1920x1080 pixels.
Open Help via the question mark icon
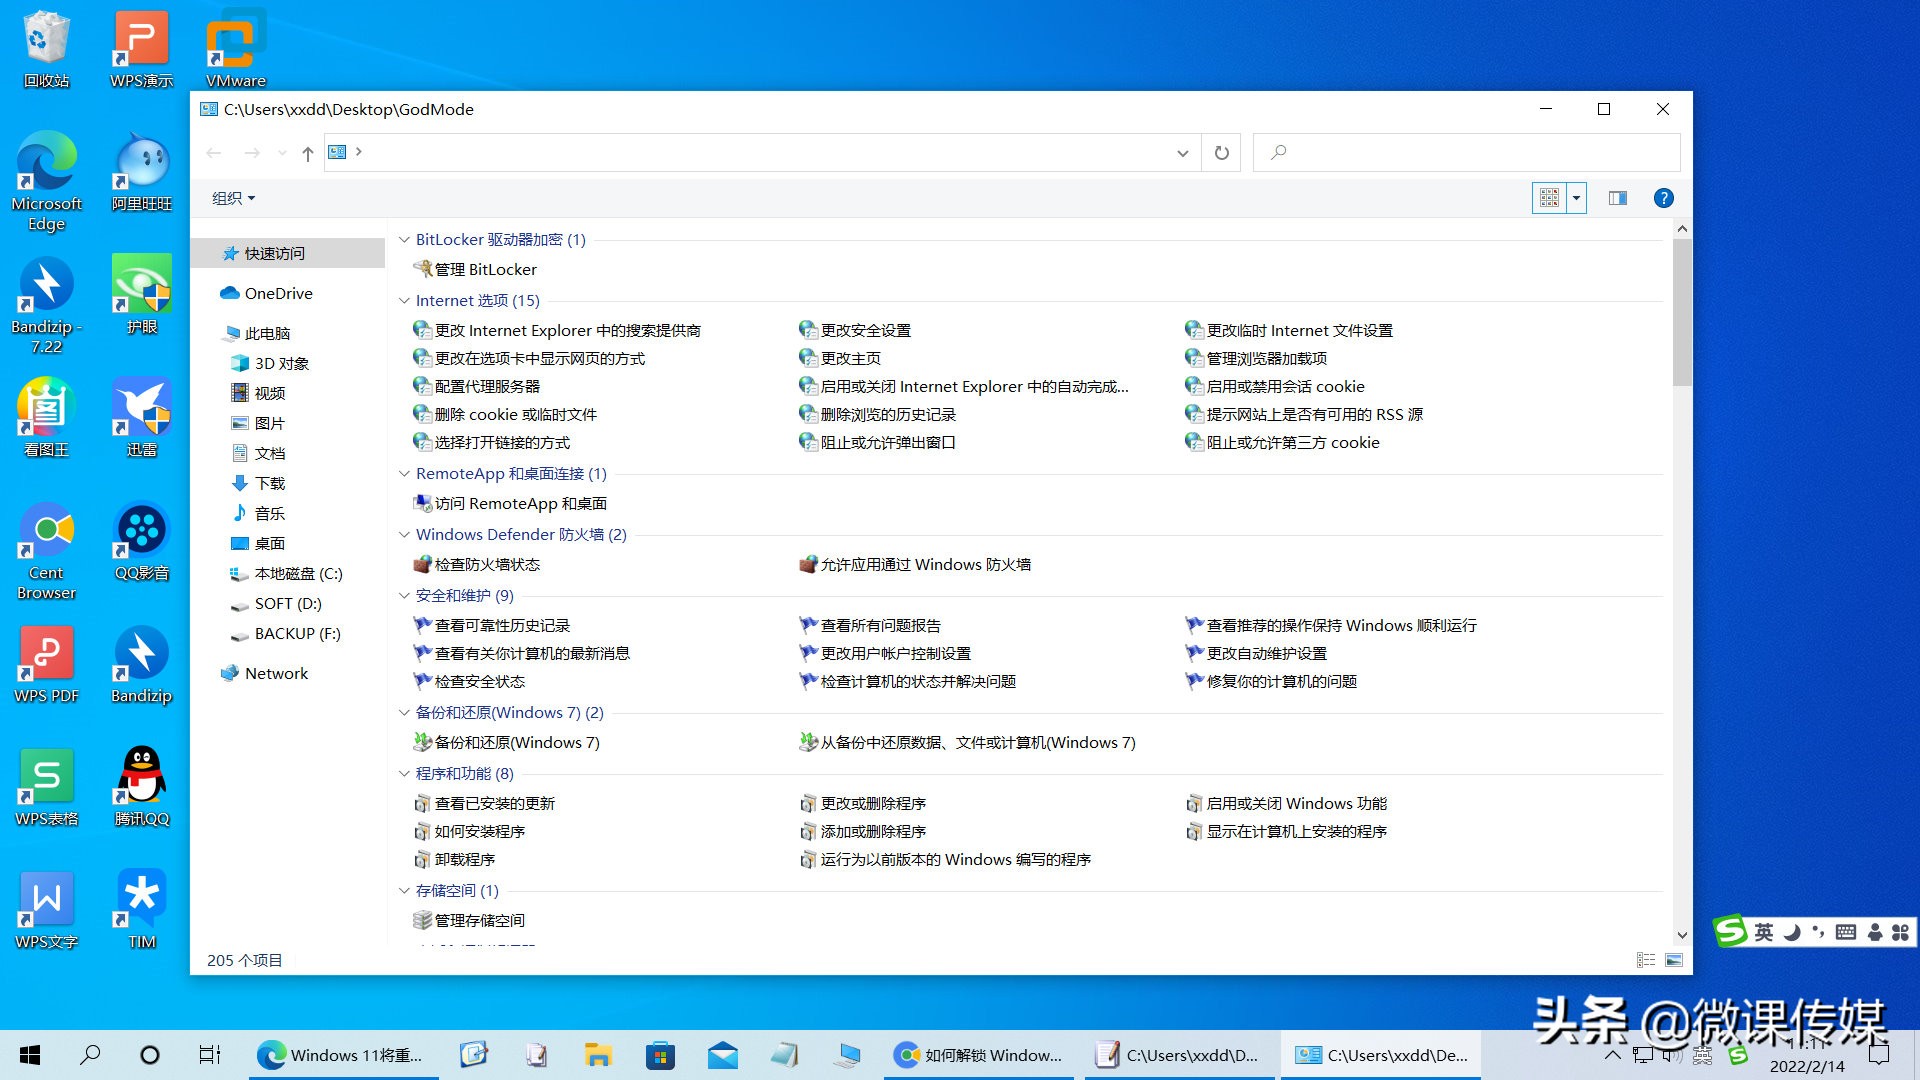pos(1663,197)
